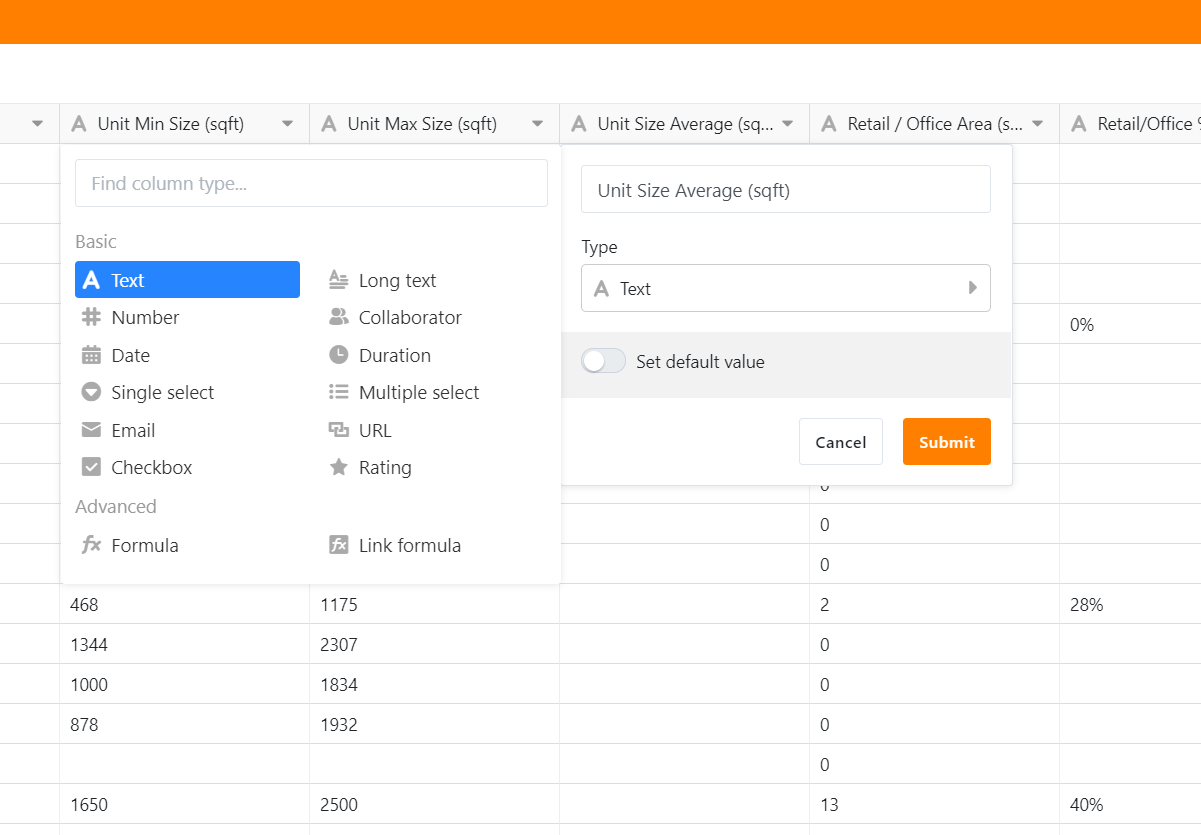
Task: Select Multiple select column type
Action: (x=418, y=393)
